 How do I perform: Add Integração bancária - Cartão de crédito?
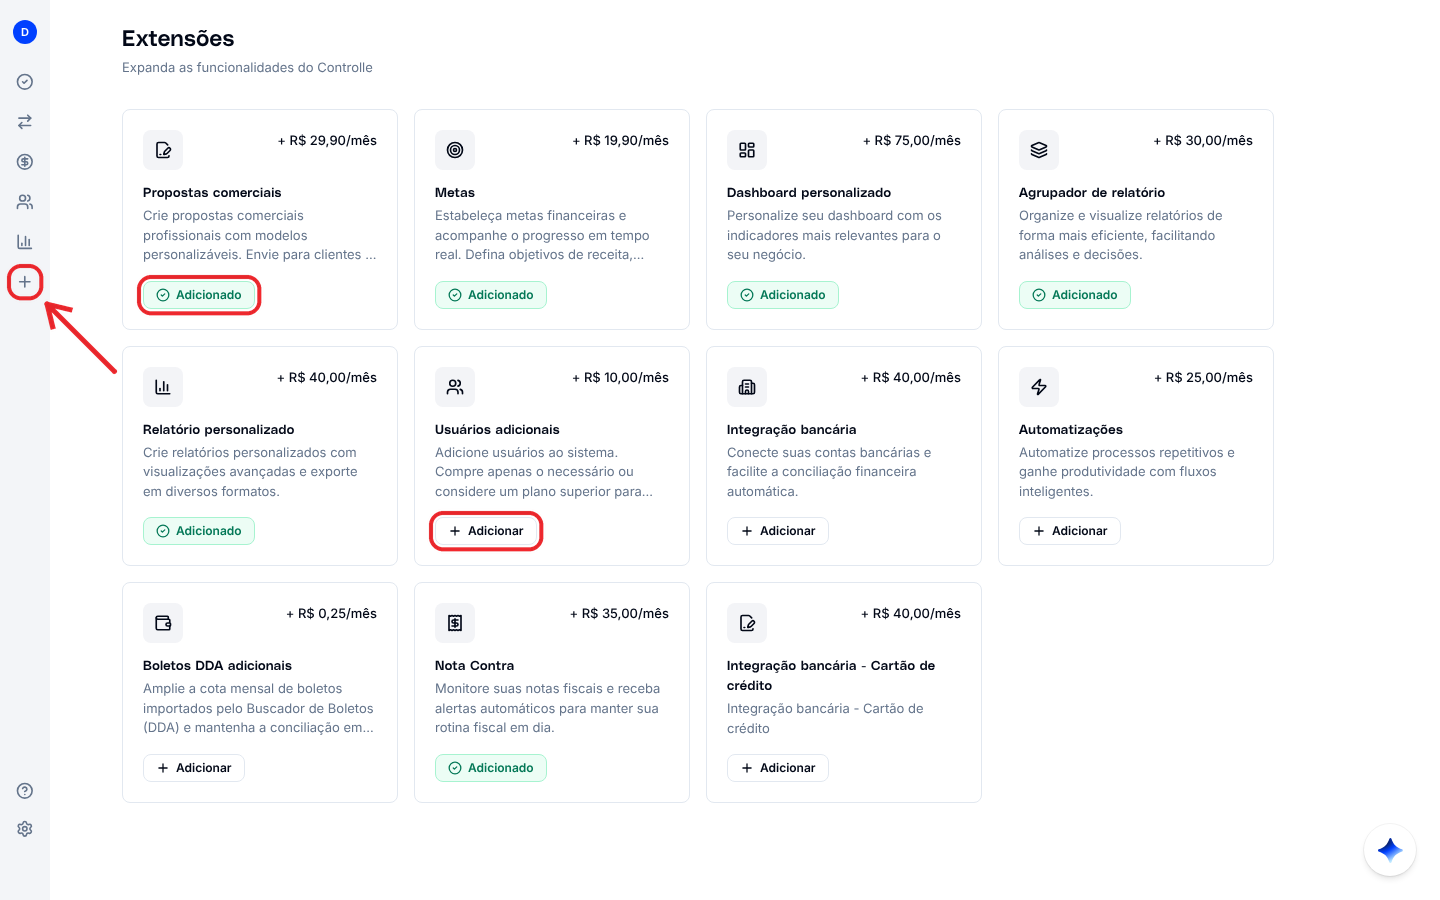tap(778, 768)
